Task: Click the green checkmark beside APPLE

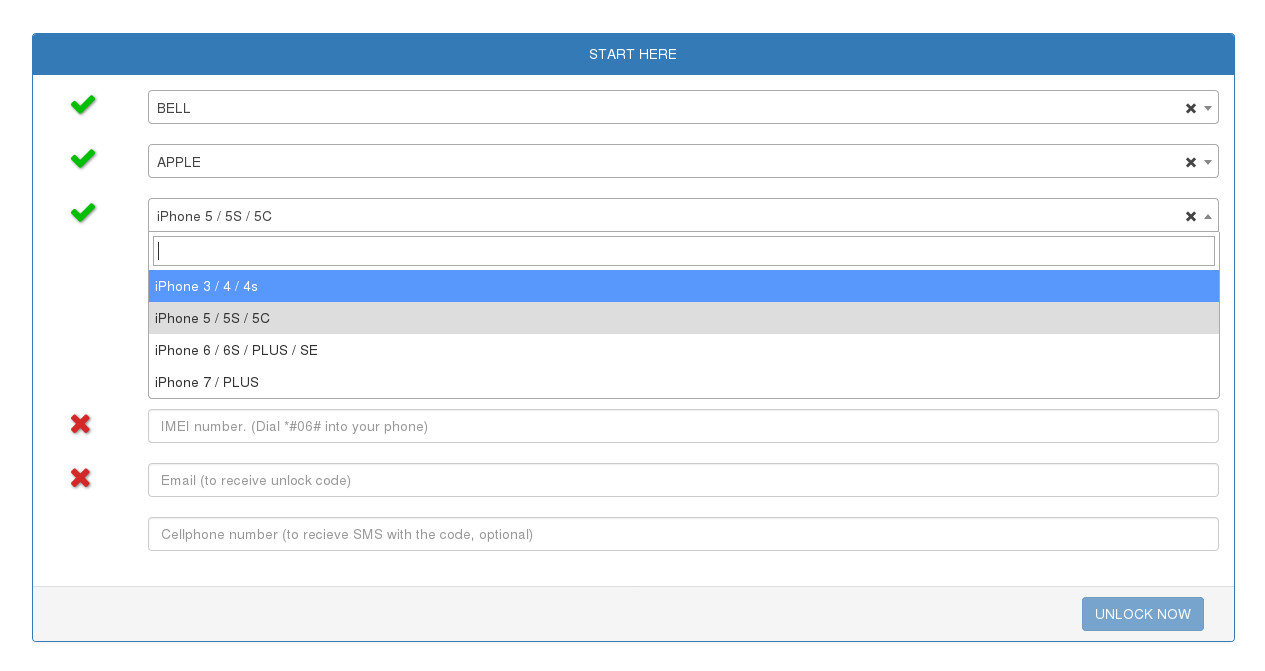Action: click(83, 158)
